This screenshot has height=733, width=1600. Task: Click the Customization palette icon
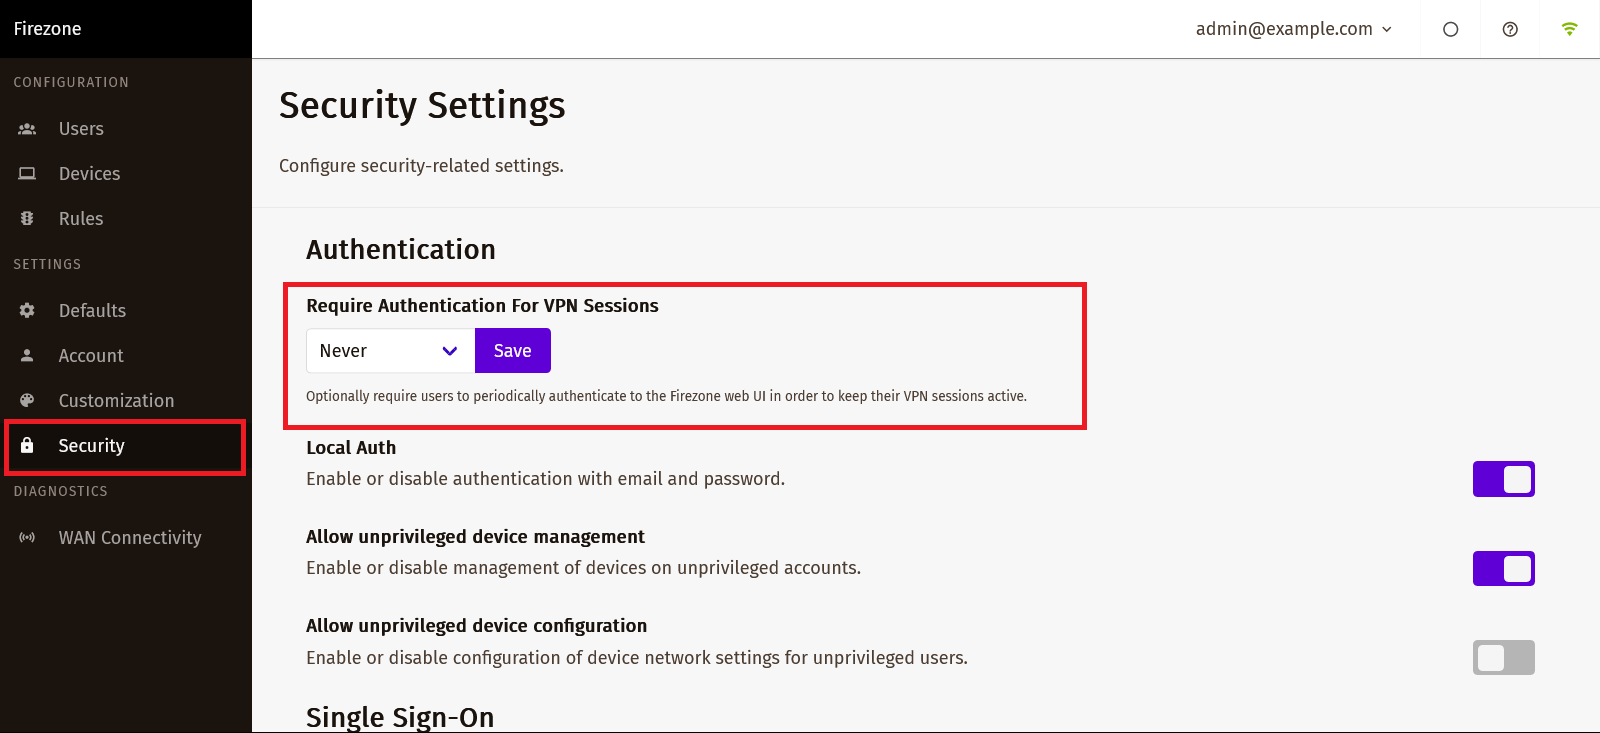(x=27, y=401)
